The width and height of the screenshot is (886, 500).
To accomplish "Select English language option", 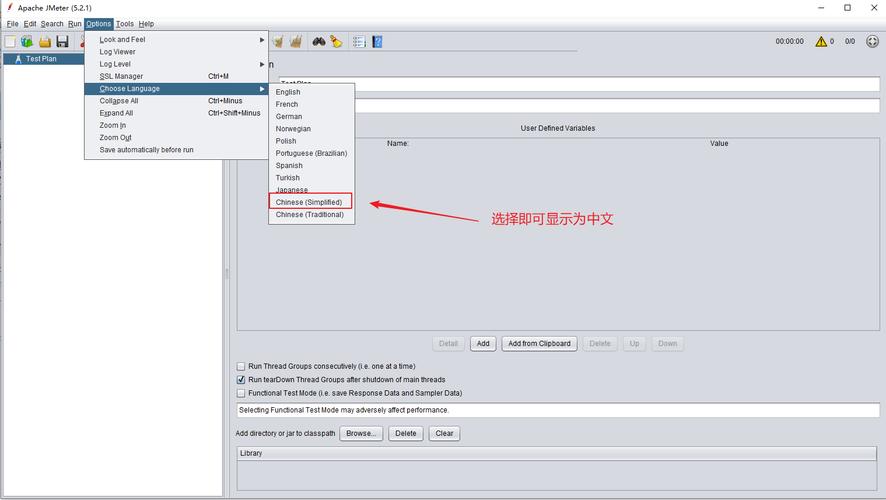I will (x=311, y=92).
